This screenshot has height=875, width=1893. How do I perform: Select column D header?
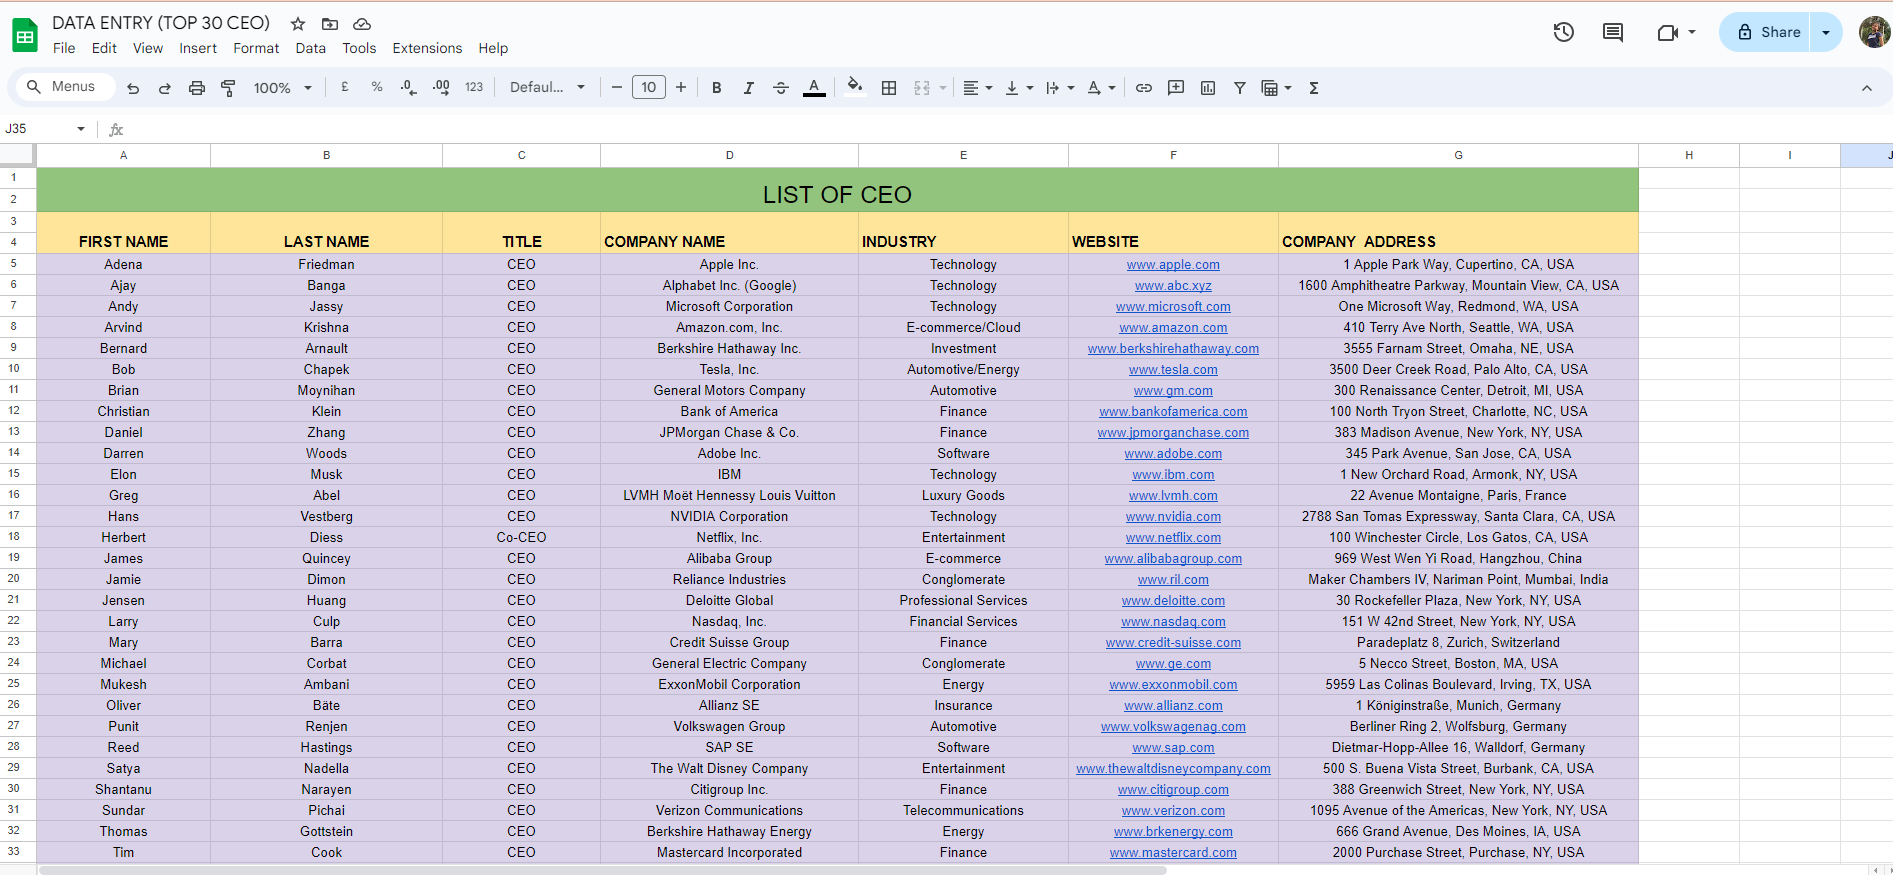[x=730, y=155]
